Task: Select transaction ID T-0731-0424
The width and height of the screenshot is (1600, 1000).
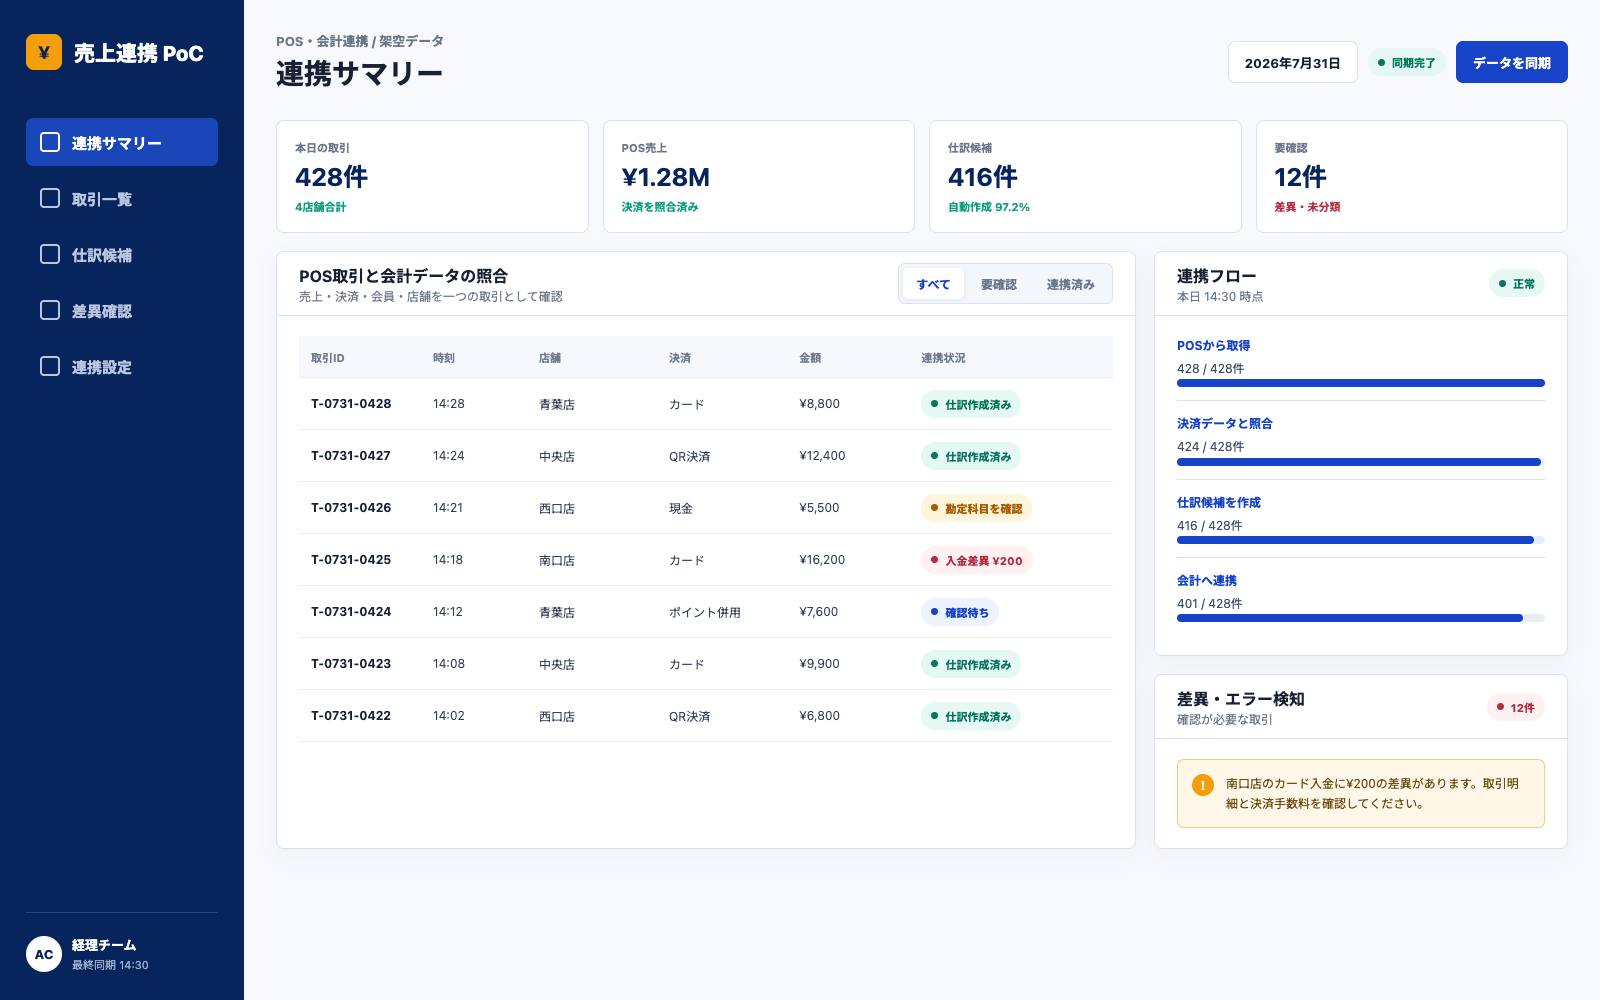Action: tap(351, 612)
